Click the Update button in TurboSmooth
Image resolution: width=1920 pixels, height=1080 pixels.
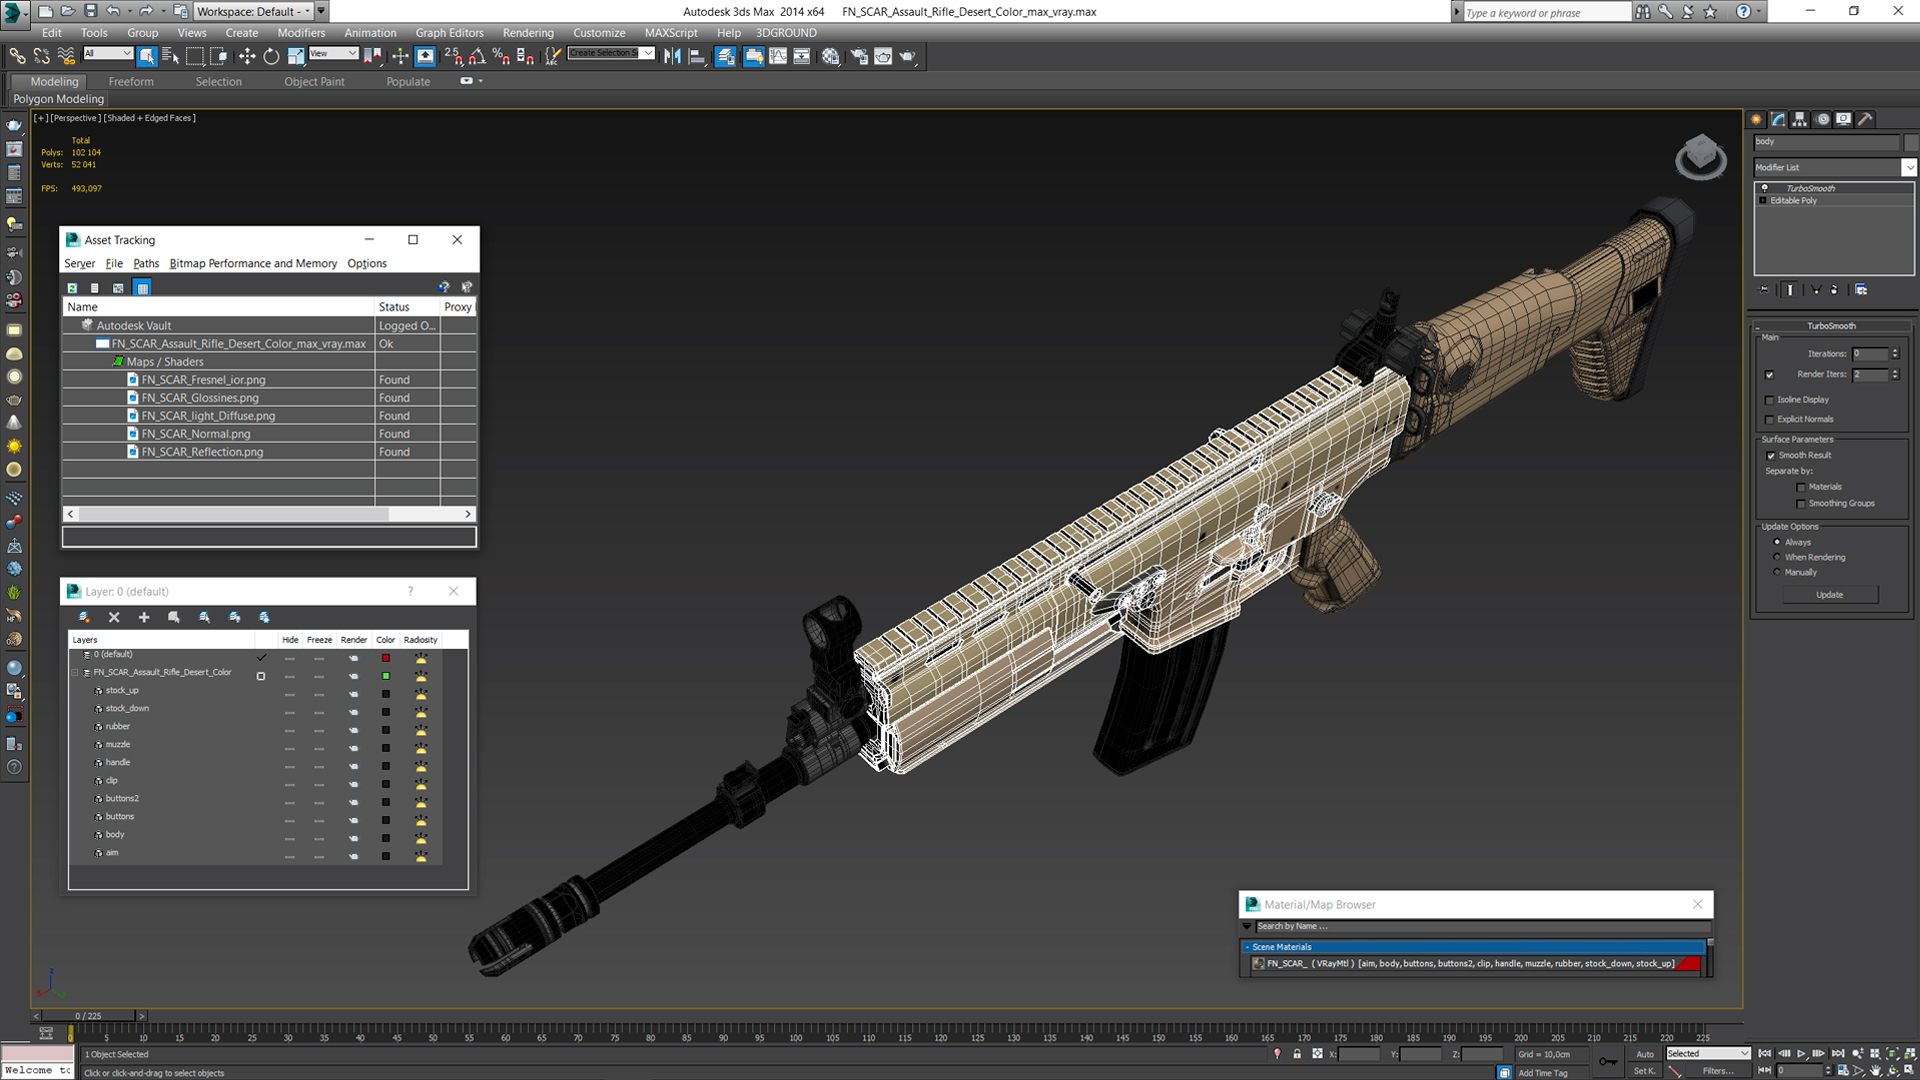coord(1829,595)
